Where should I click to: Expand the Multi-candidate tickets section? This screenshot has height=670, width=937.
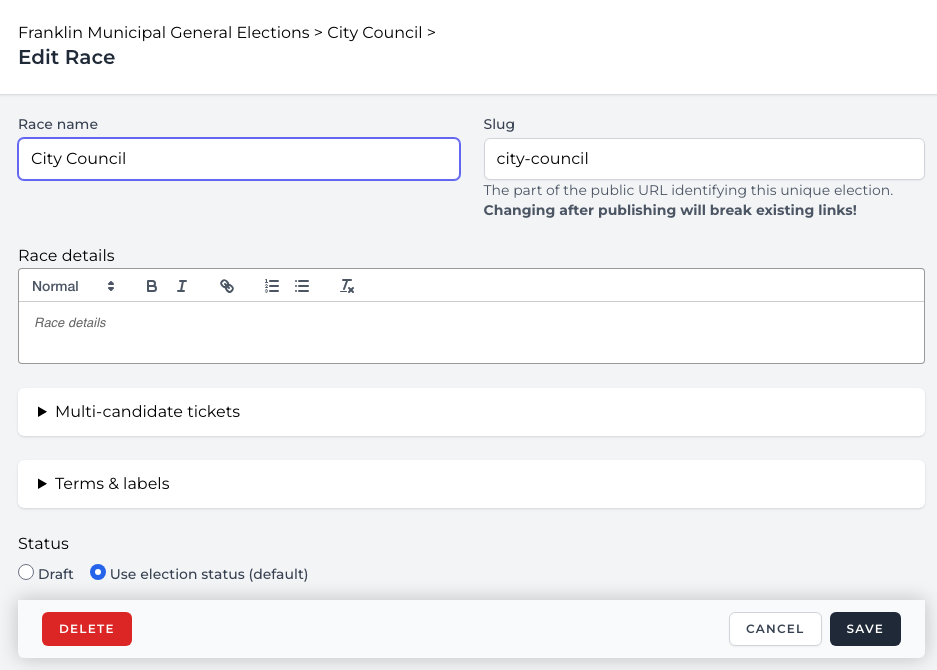click(x=147, y=412)
